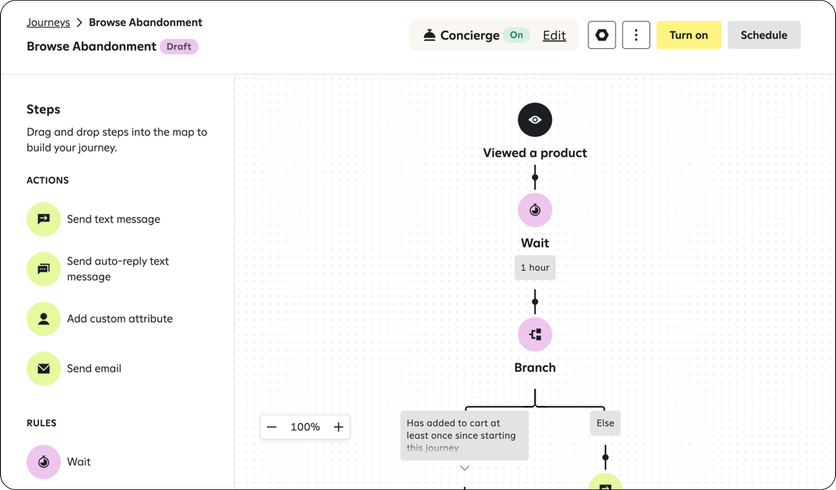Click the Wait rule icon in Steps panel
The width and height of the screenshot is (836, 490).
(44, 462)
